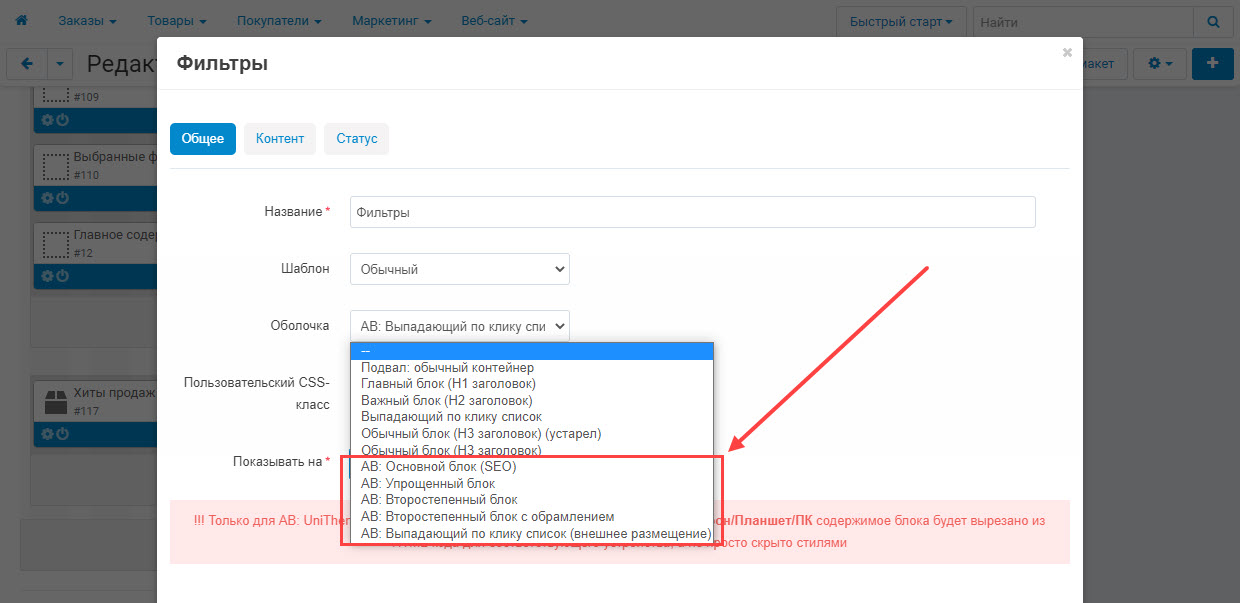The image size is (1240, 603).
Task: Click the blue plus add button
Action: pyautogui.click(x=1213, y=63)
